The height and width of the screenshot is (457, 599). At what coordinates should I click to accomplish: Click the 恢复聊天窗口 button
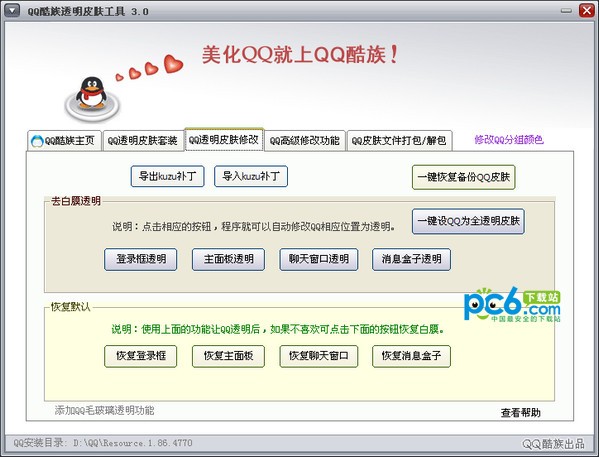[319, 356]
